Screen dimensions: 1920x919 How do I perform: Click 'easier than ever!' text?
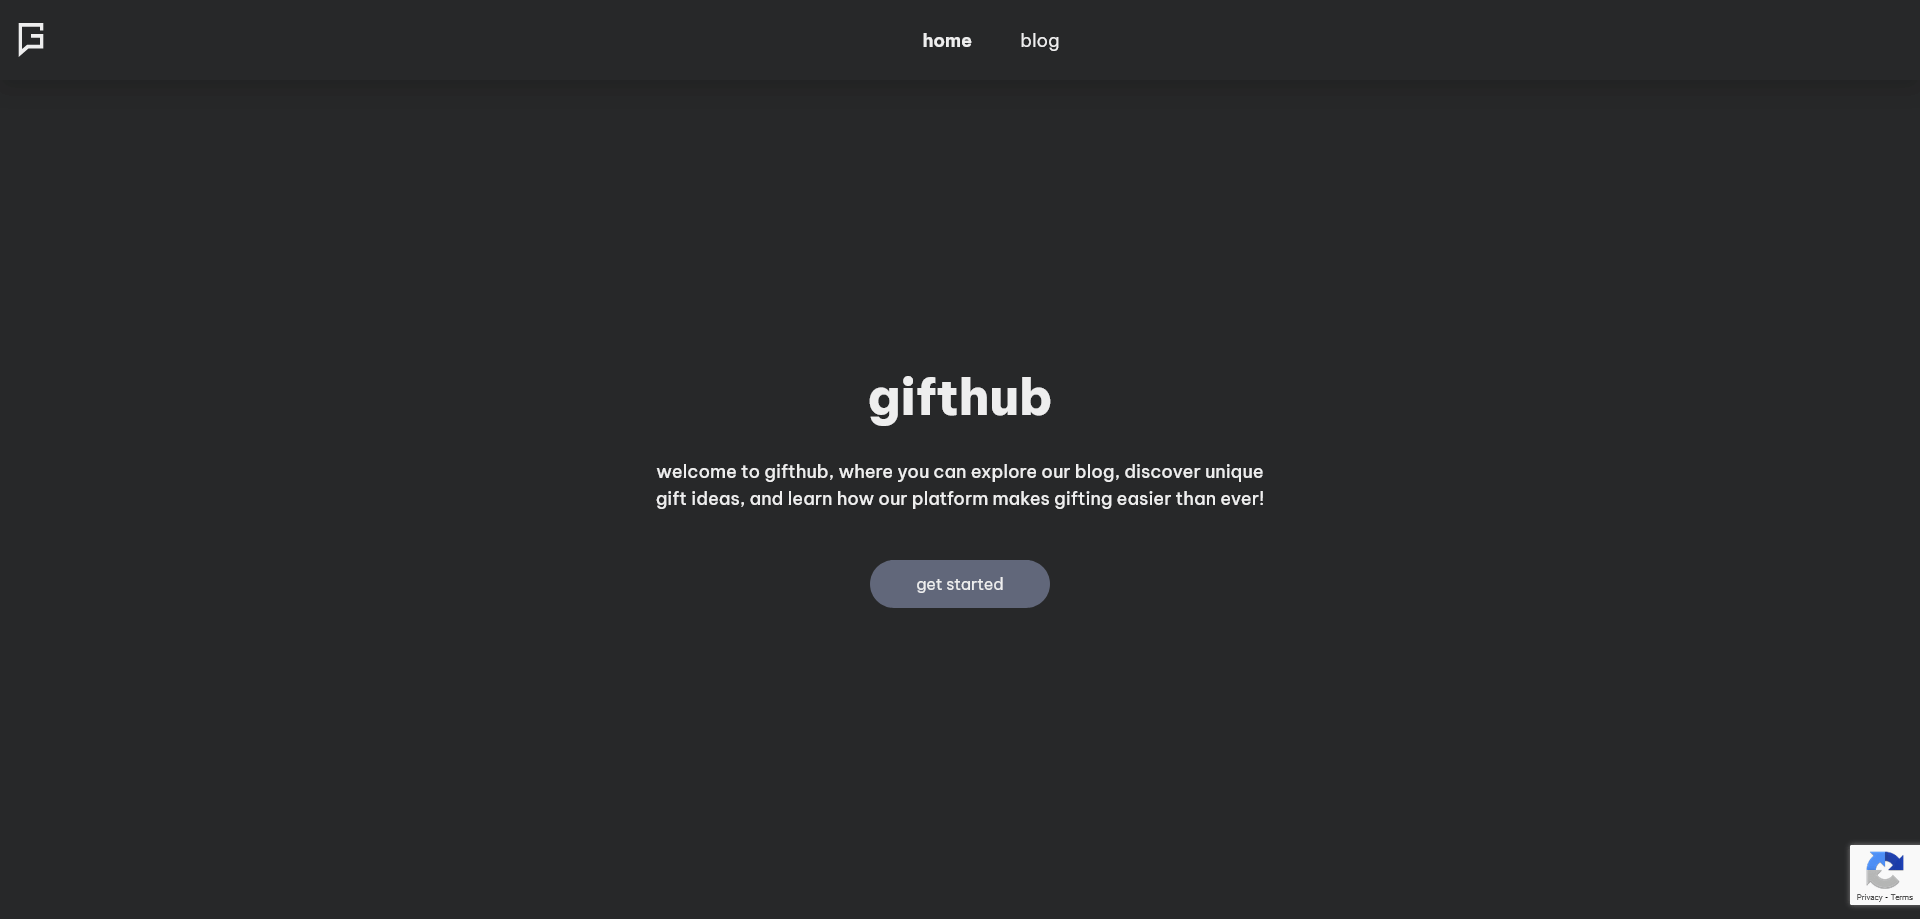coord(1190,499)
